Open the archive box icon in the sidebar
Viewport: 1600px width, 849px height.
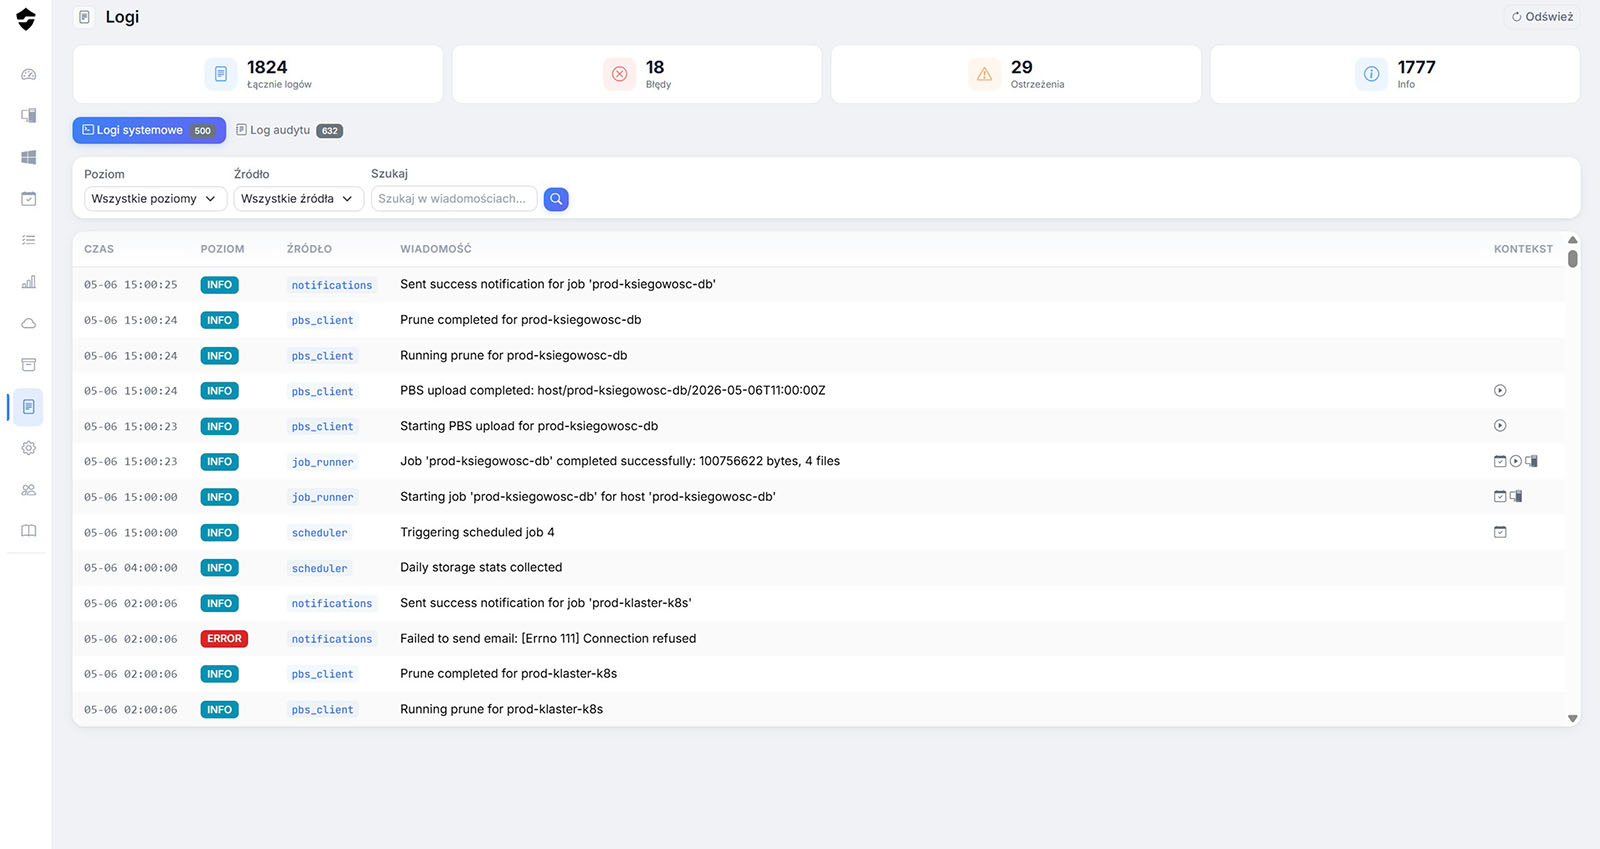tap(29, 365)
